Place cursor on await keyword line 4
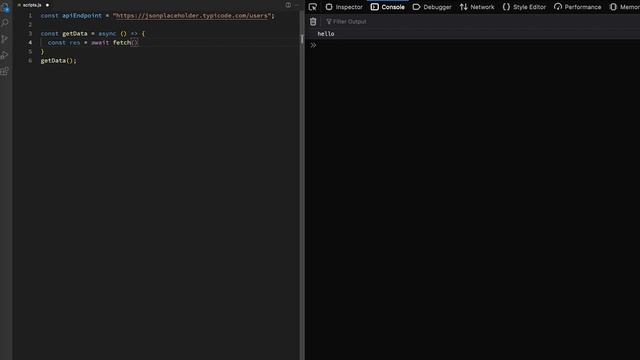The height and width of the screenshot is (360, 640). pyautogui.click(x=100, y=42)
